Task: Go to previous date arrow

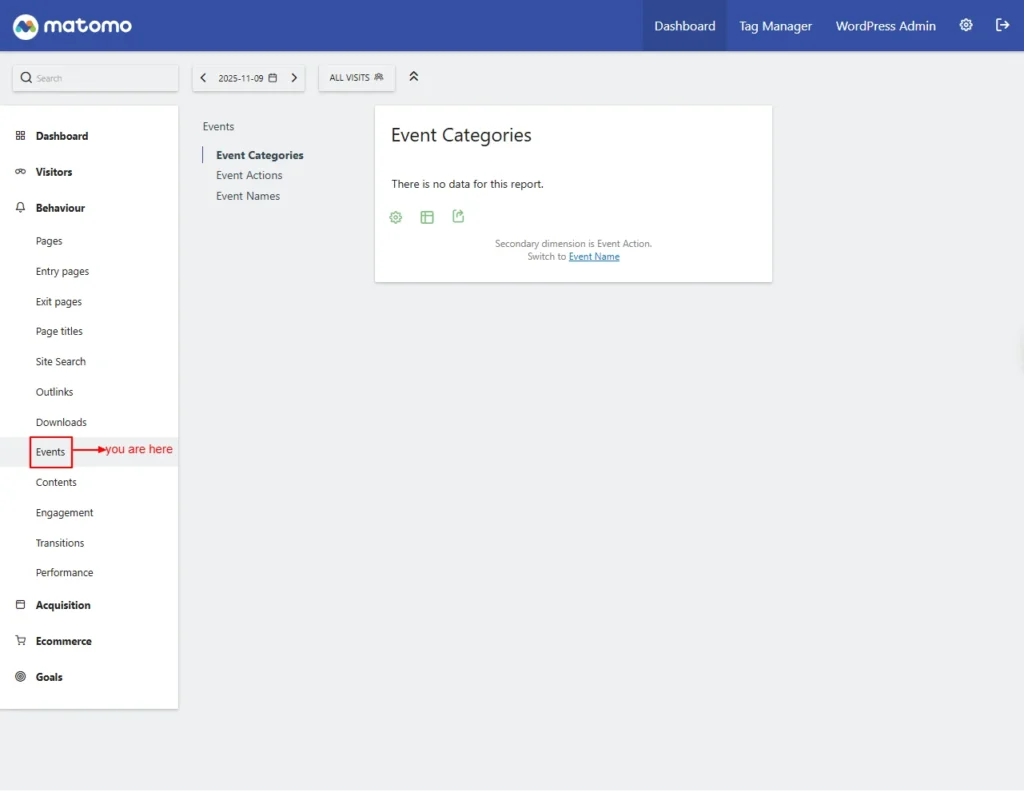Action: click(x=204, y=78)
